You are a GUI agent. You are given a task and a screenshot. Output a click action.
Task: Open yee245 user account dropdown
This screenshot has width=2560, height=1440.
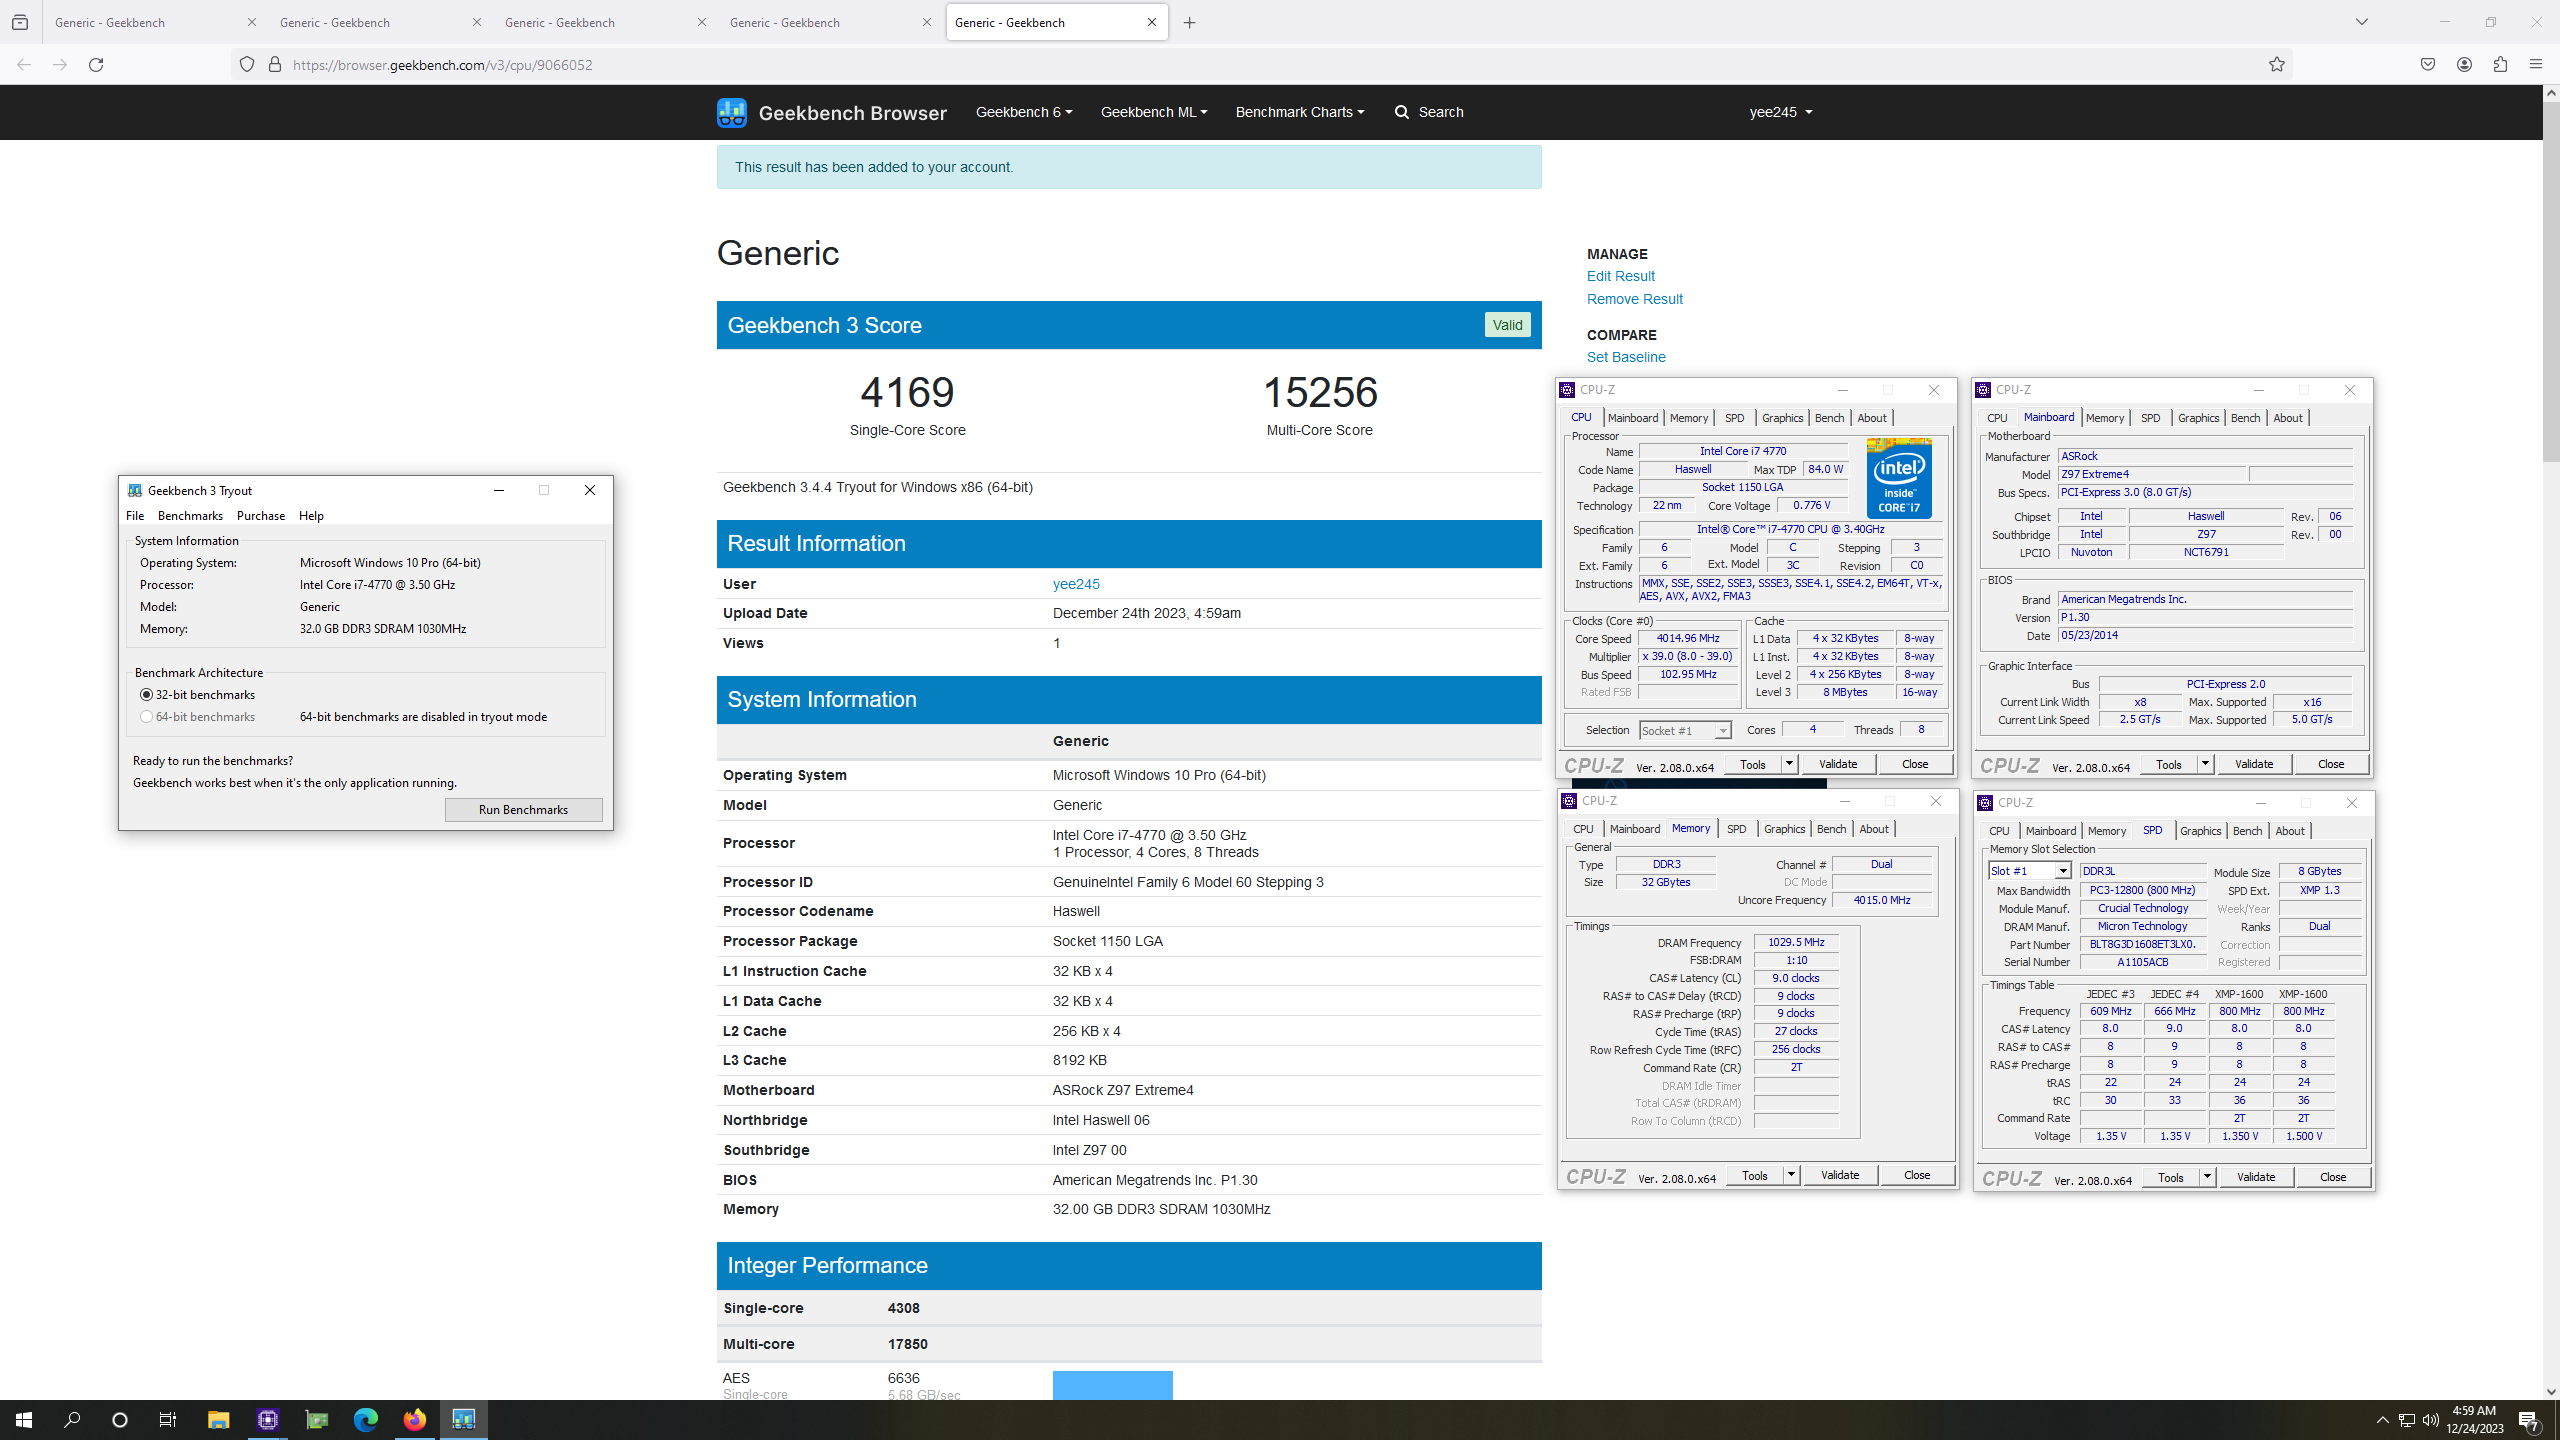[x=1781, y=112]
